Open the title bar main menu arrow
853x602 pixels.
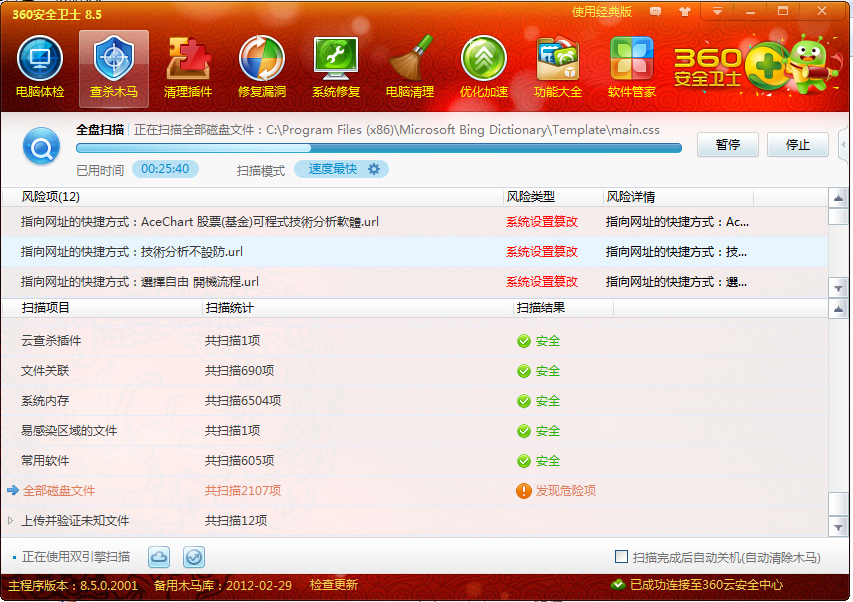tap(718, 11)
